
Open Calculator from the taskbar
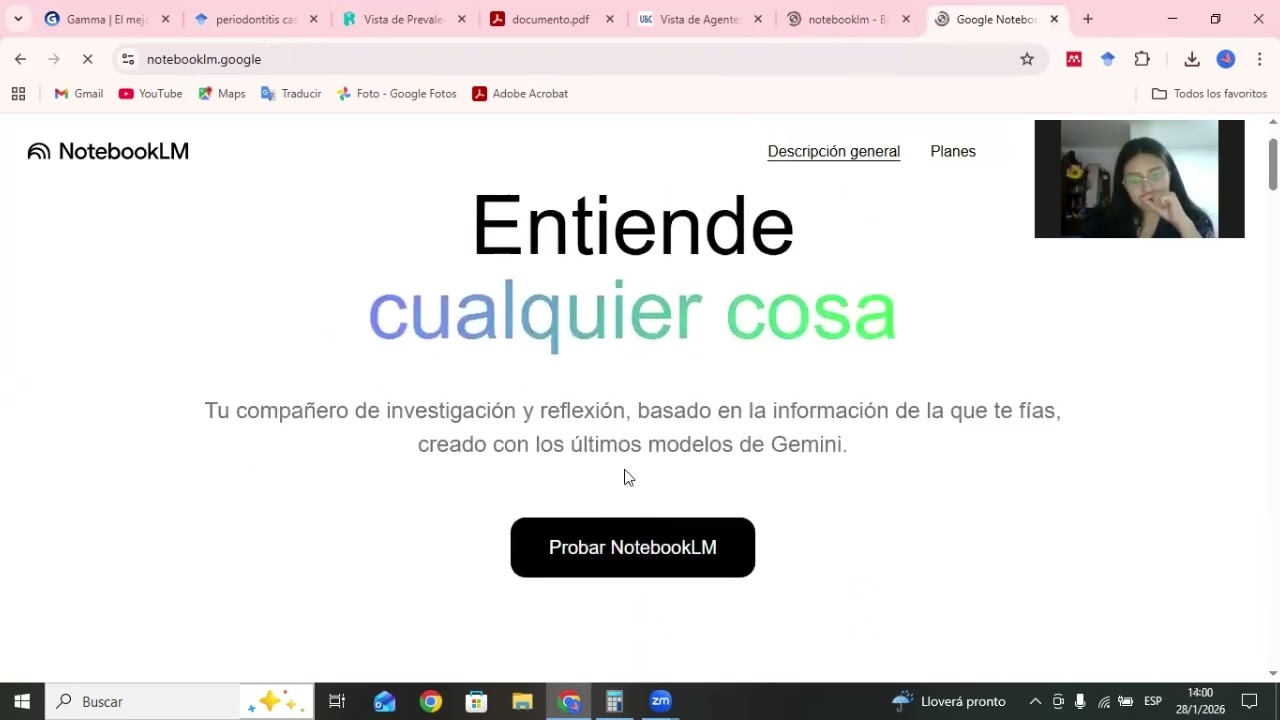point(615,701)
